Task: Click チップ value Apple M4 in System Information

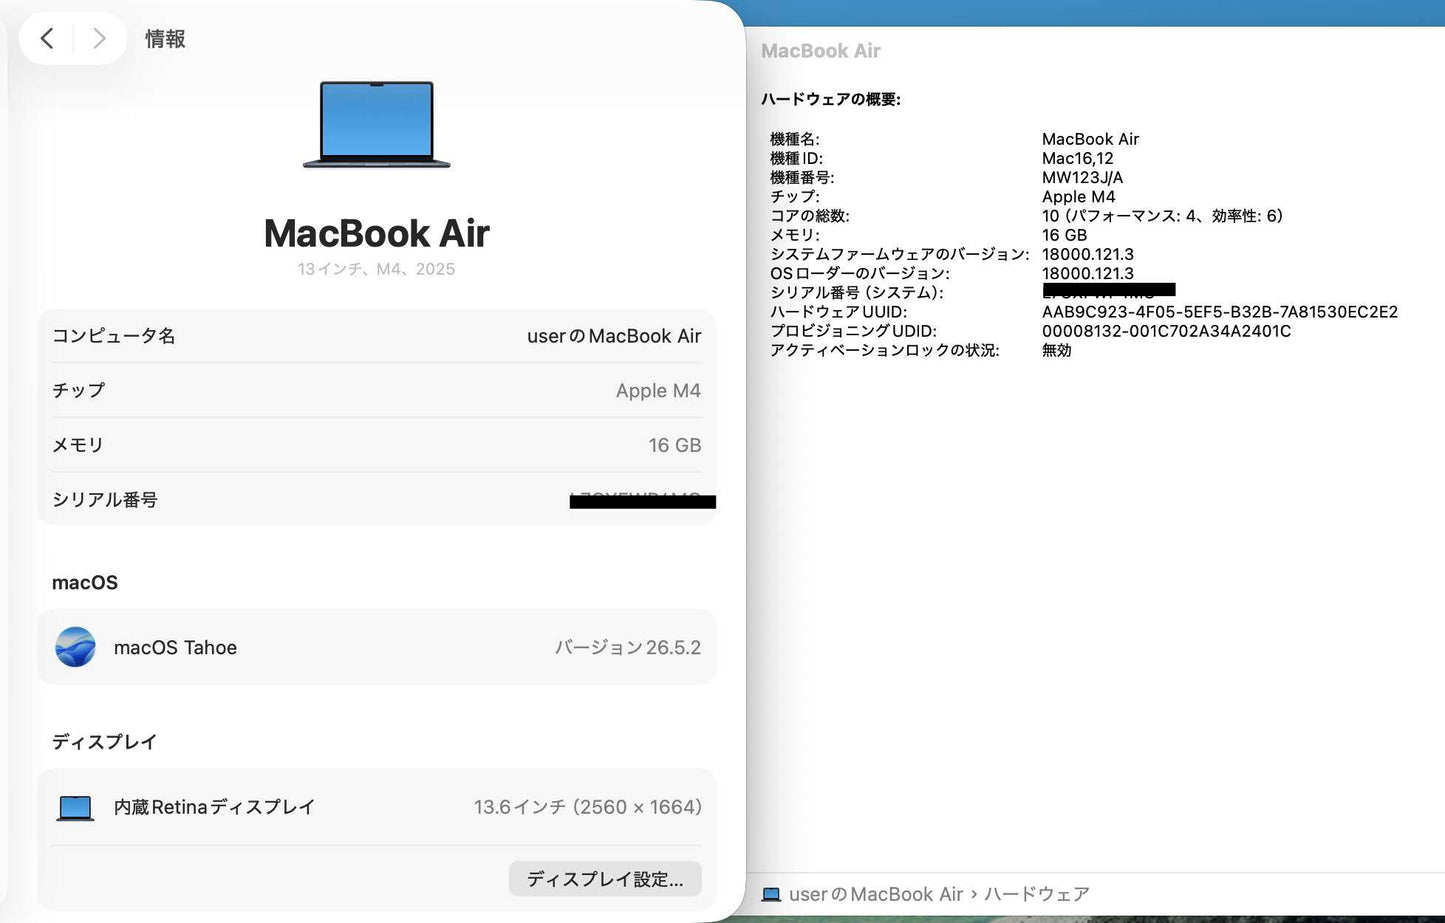Action: click(x=1078, y=197)
